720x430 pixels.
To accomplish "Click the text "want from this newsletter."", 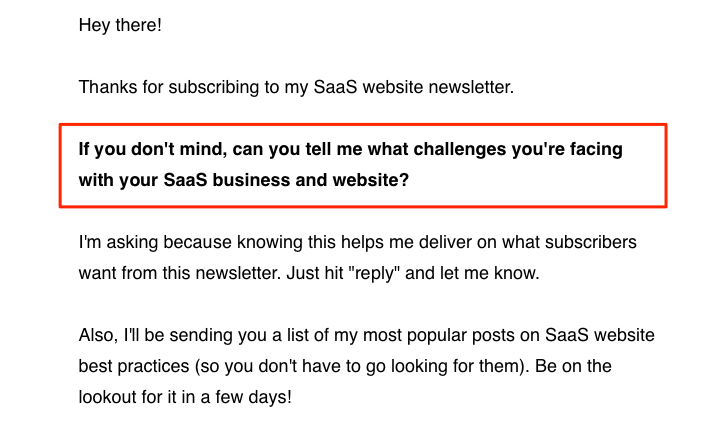I will pos(180,273).
